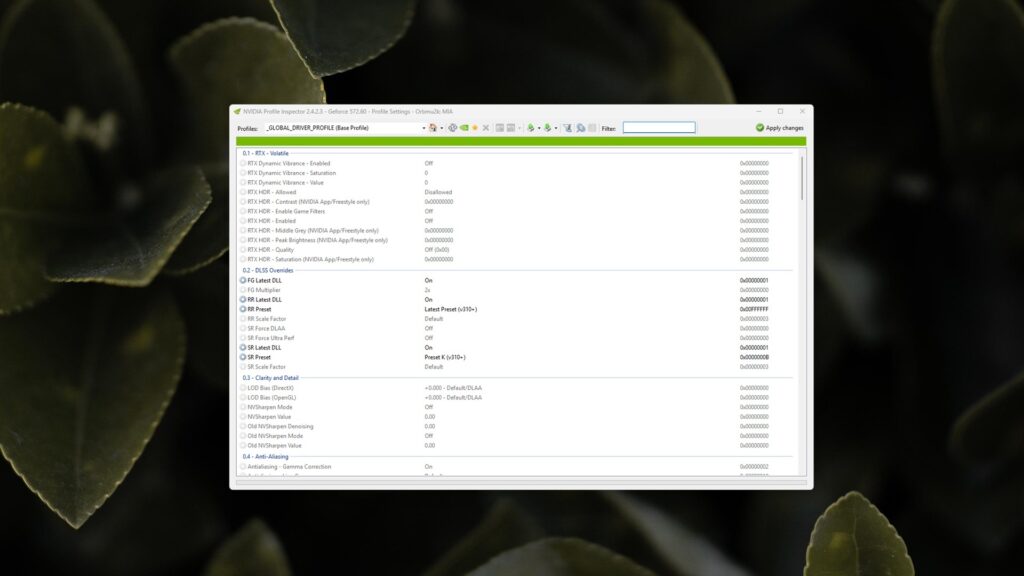Collapse the 0.1 - RTX - Volatile group
Image resolution: width=1024 pixels, height=576 pixels.
(265, 153)
